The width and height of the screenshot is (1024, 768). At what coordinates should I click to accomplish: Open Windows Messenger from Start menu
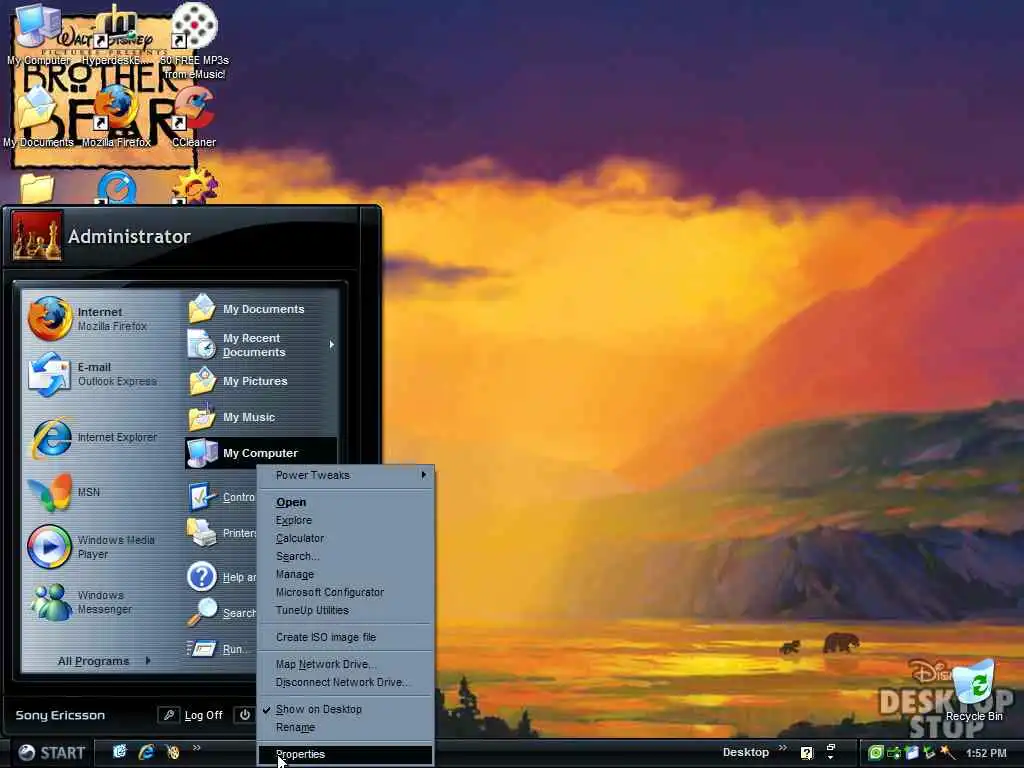pos(98,602)
